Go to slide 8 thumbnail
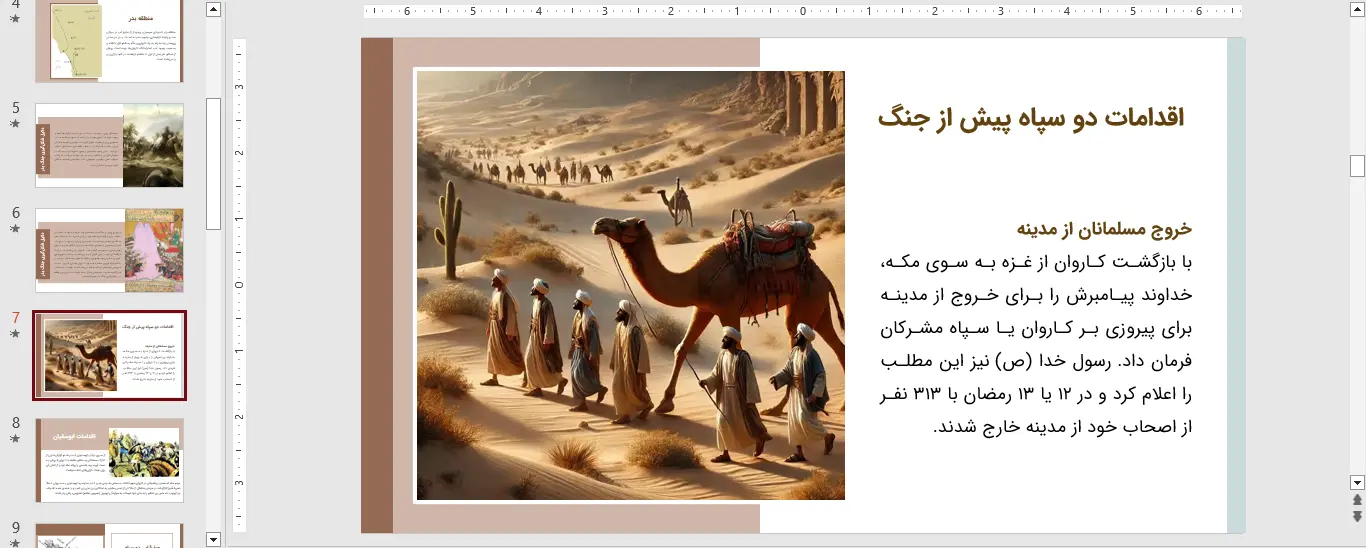This screenshot has width=1366, height=548. [x=109, y=460]
